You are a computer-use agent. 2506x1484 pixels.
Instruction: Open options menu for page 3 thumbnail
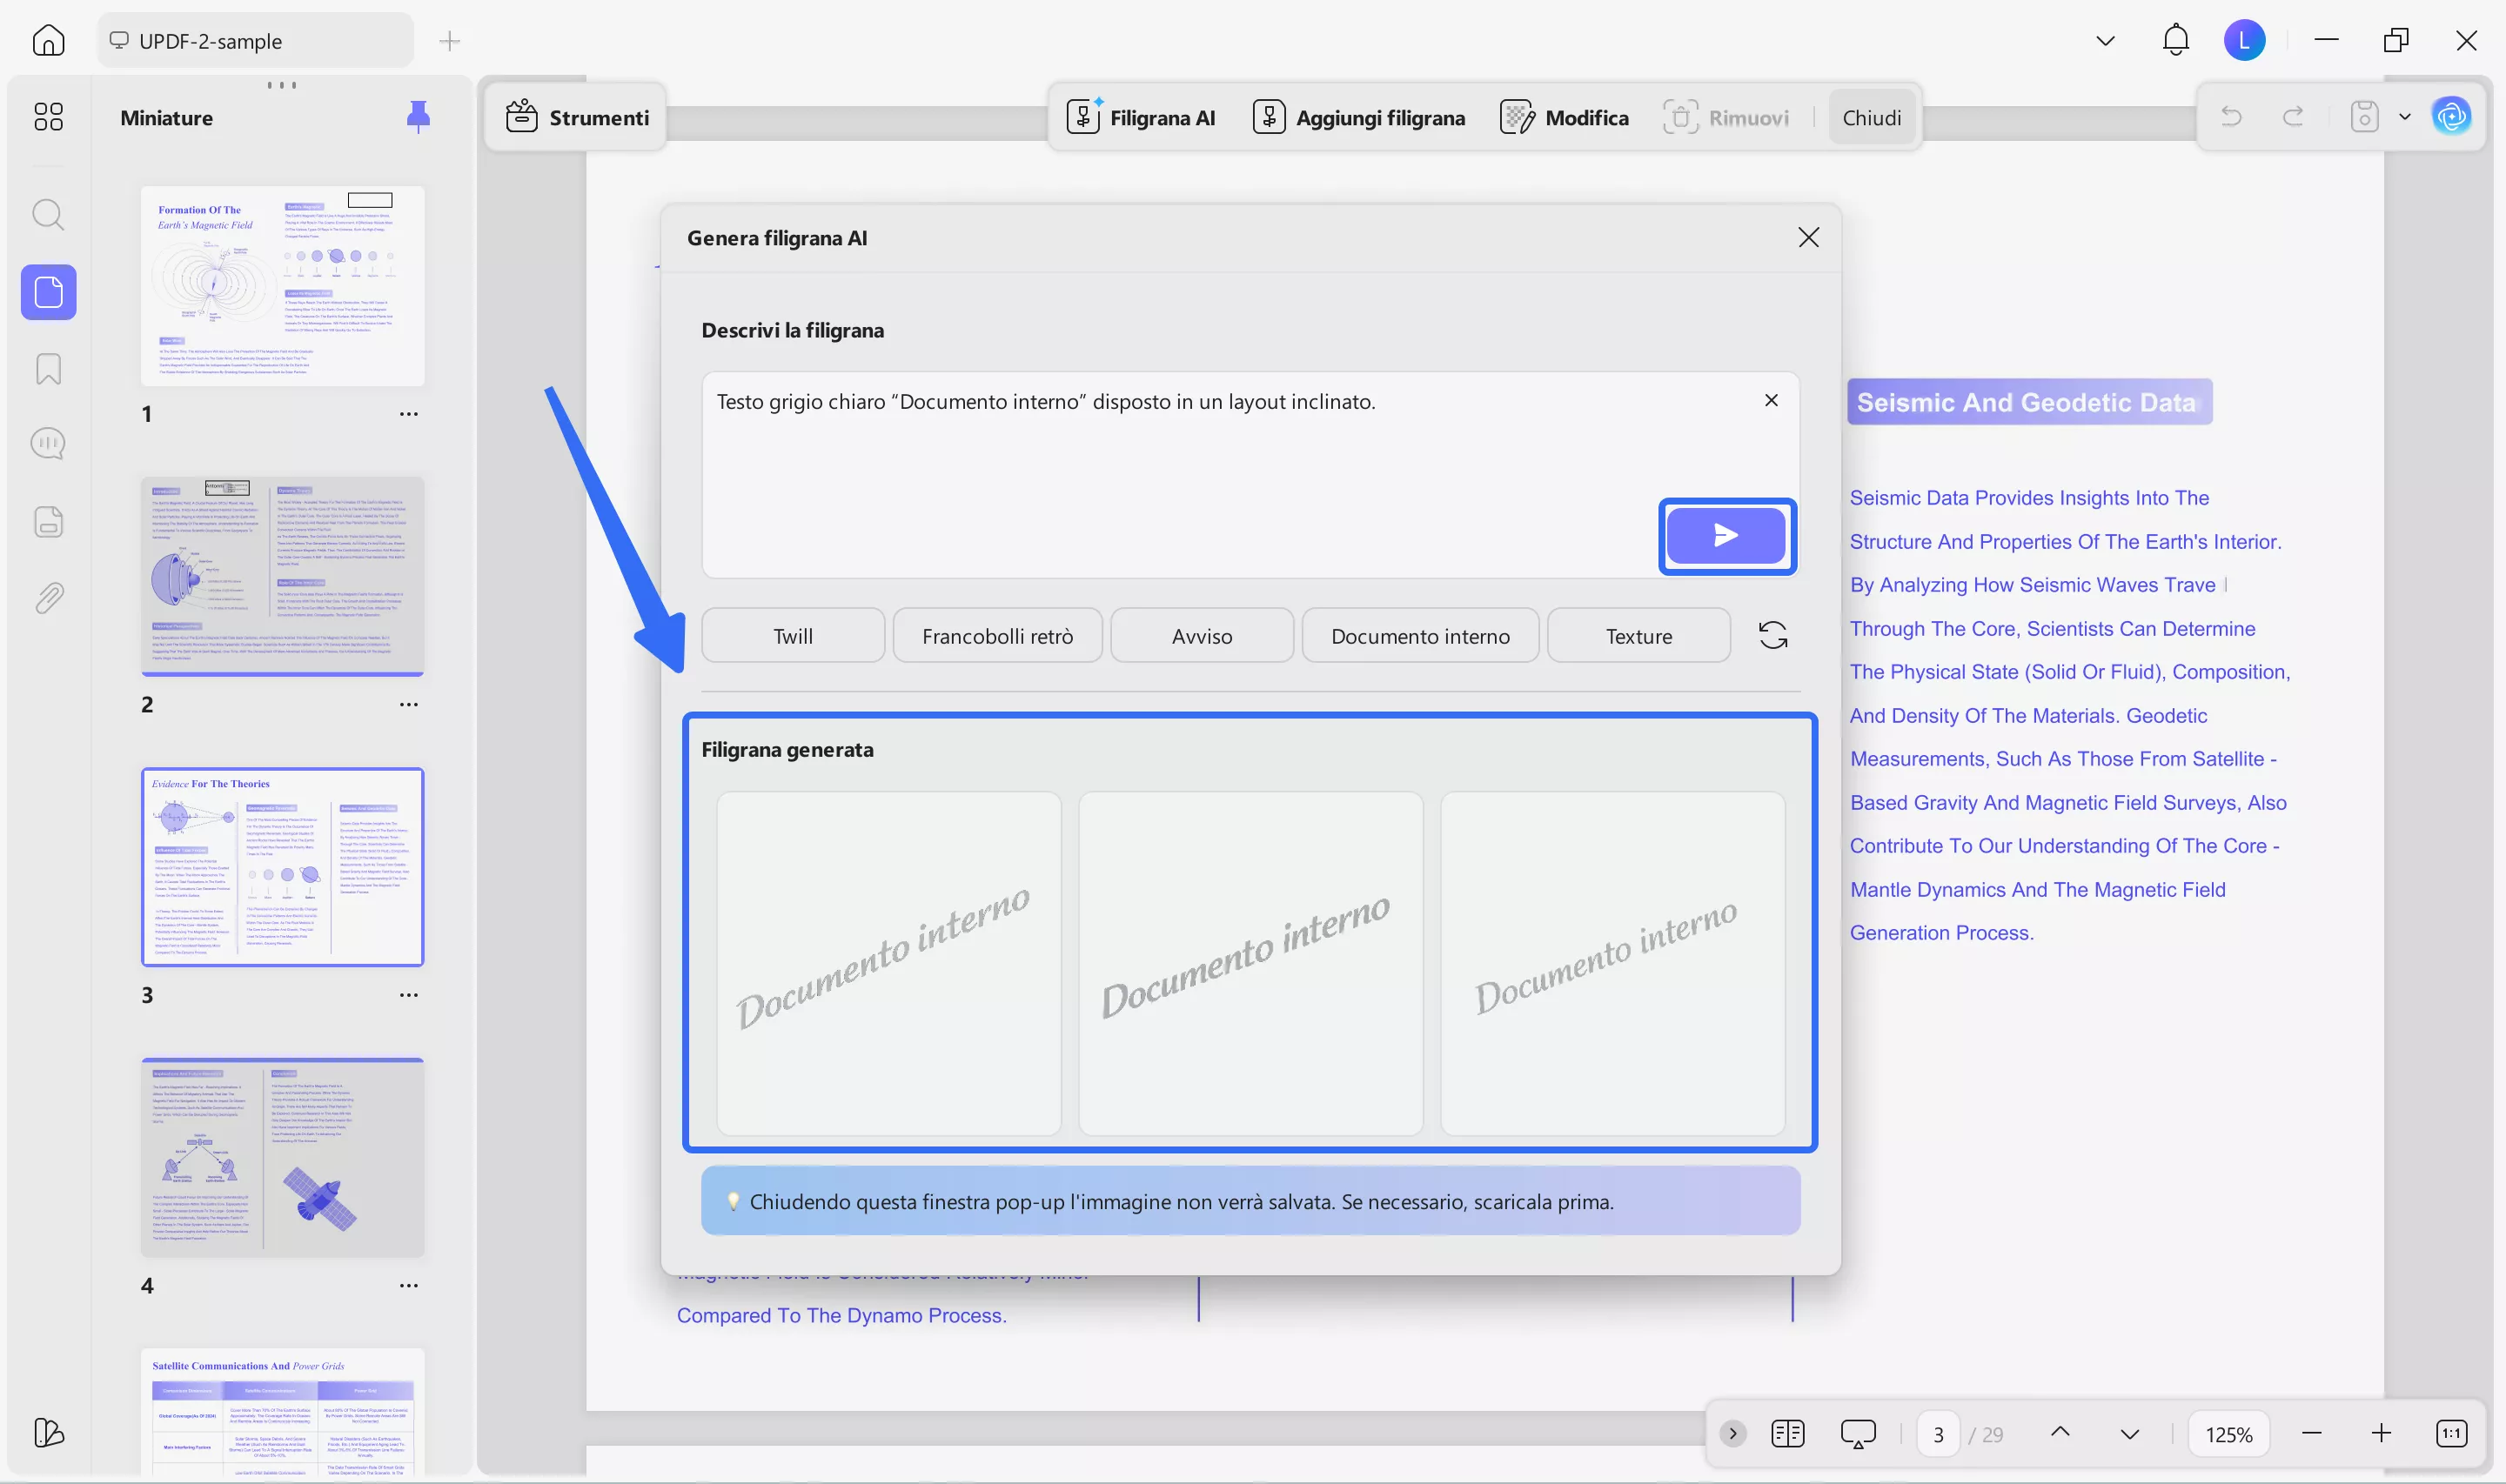[x=408, y=994]
